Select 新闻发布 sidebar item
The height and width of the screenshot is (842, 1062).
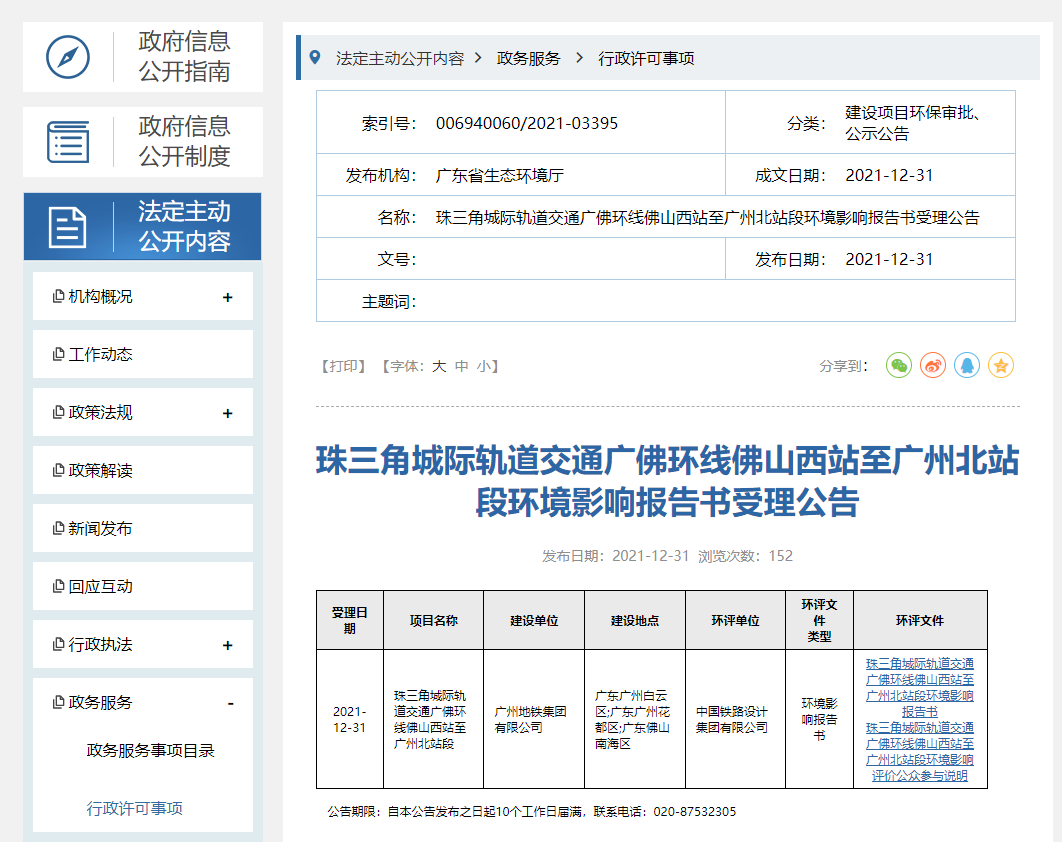pyautogui.click(x=100, y=529)
